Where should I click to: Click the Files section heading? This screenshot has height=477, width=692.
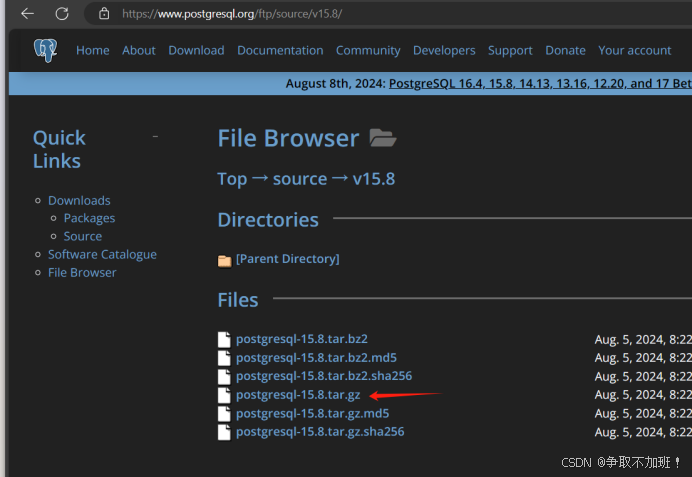coord(238,300)
